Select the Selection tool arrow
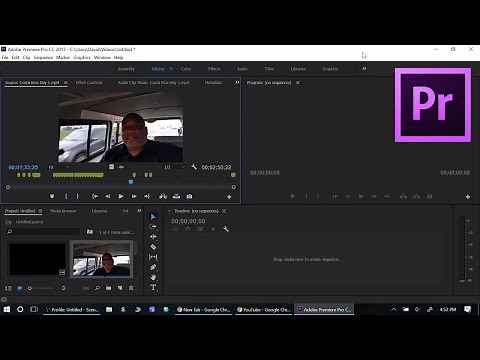 (153, 217)
